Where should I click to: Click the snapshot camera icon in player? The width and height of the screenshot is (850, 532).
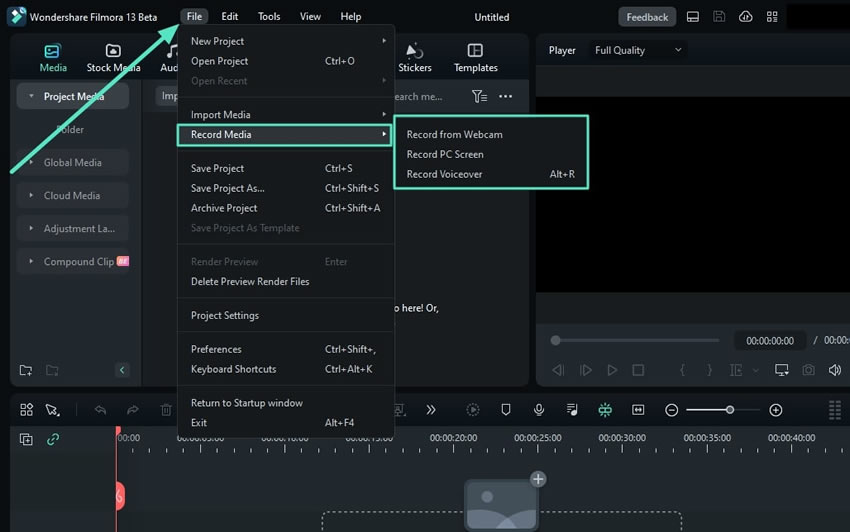tap(808, 370)
